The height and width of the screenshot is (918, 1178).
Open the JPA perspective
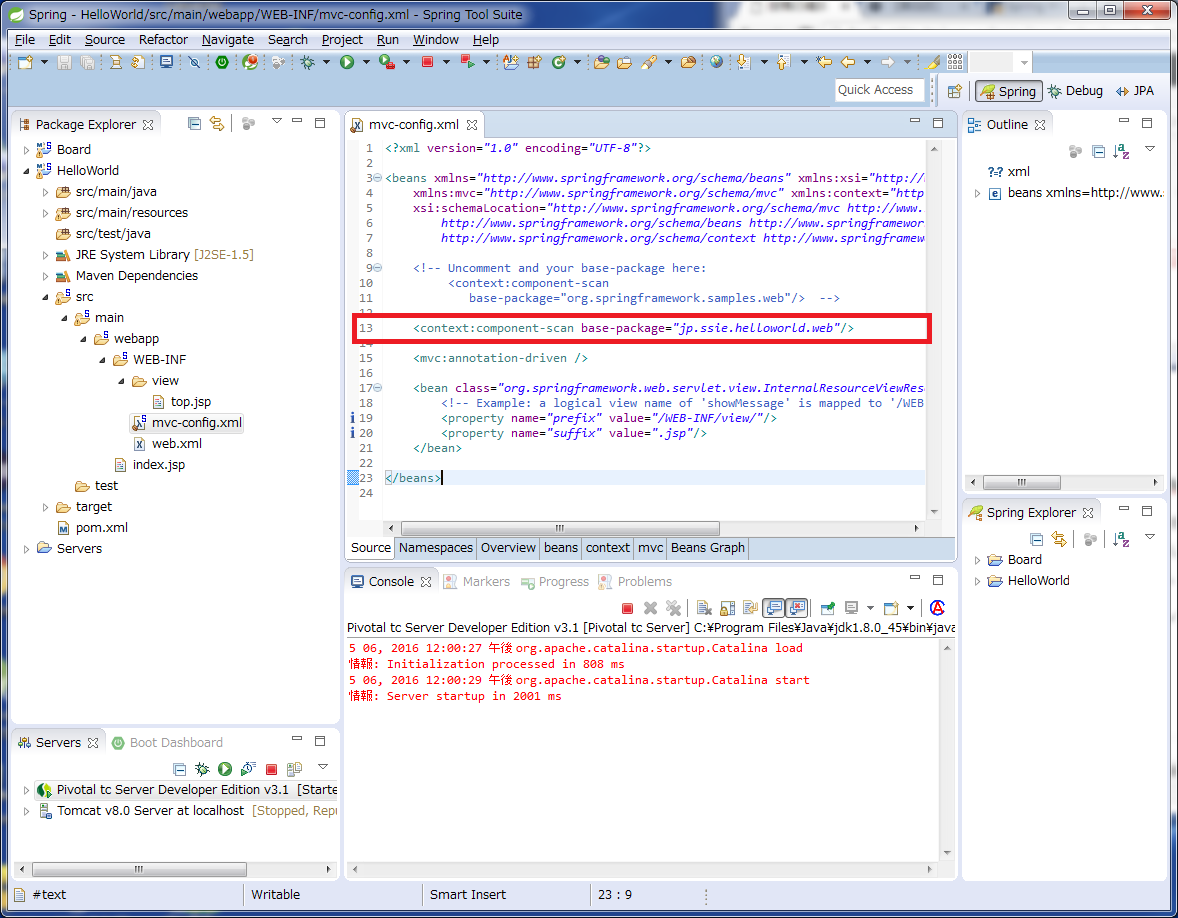[x=1135, y=91]
